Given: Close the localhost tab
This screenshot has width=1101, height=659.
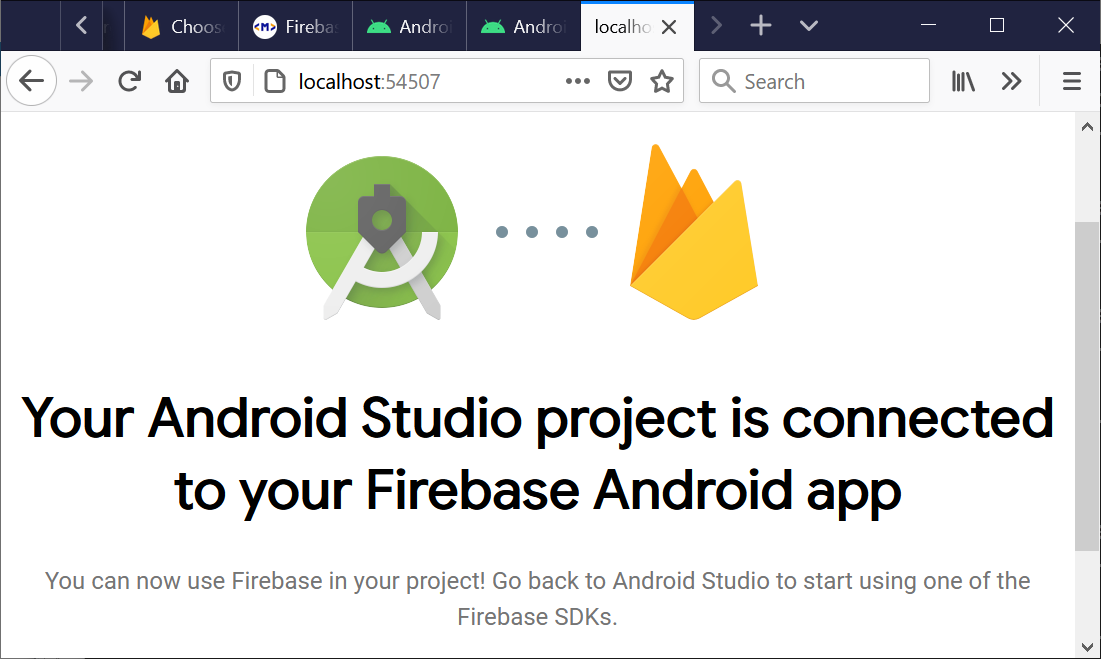Looking at the screenshot, I should tap(669, 27).
